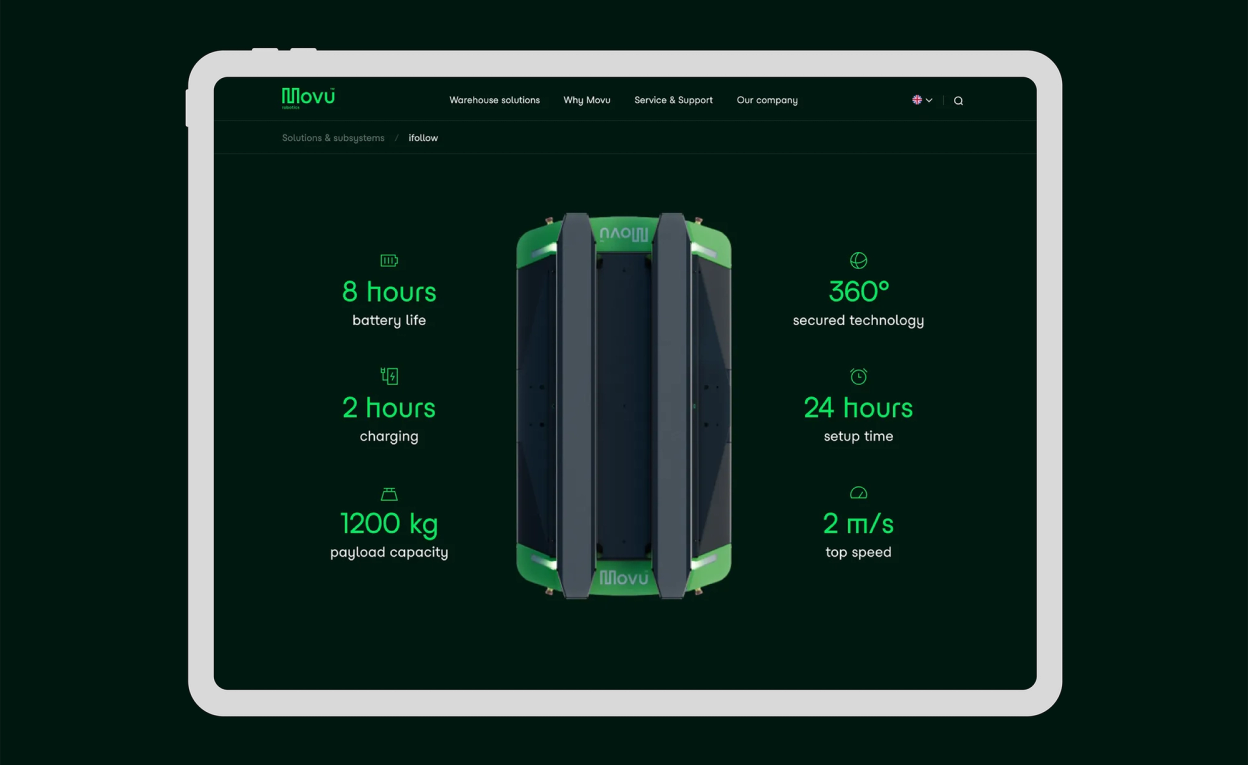This screenshot has height=765, width=1248.
Task: Click the "payload capacity" label
Action: pos(389,552)
